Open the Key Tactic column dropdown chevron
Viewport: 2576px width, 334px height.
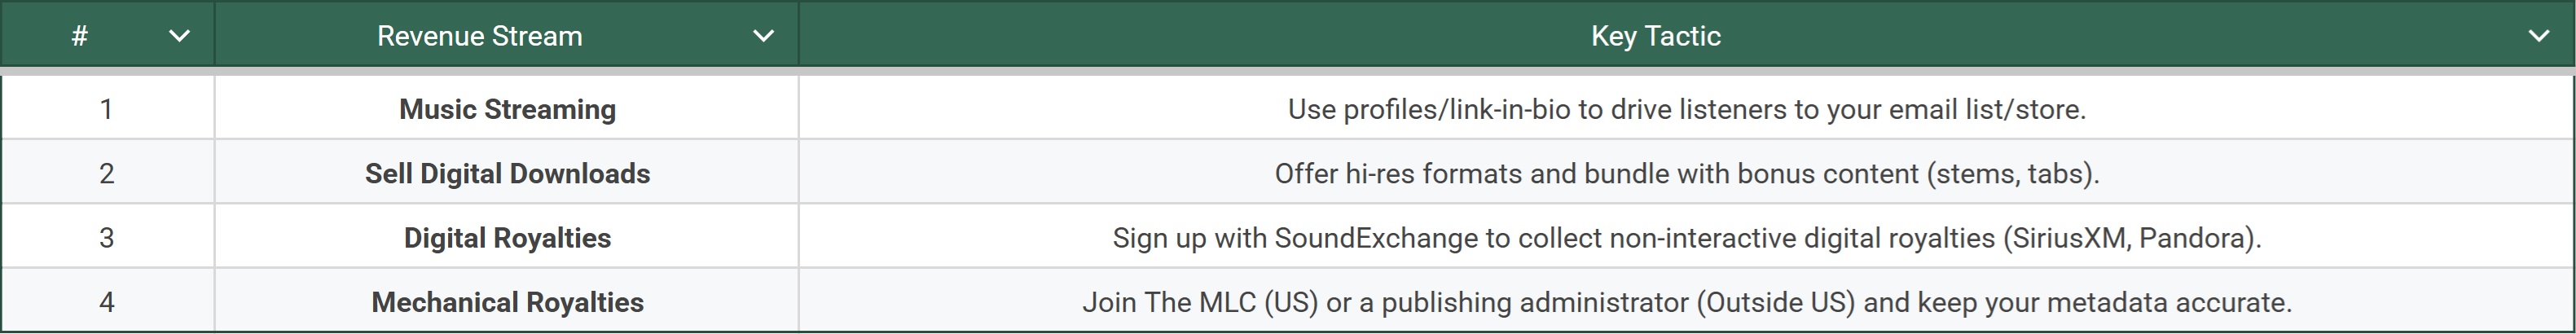point(2538,36)
